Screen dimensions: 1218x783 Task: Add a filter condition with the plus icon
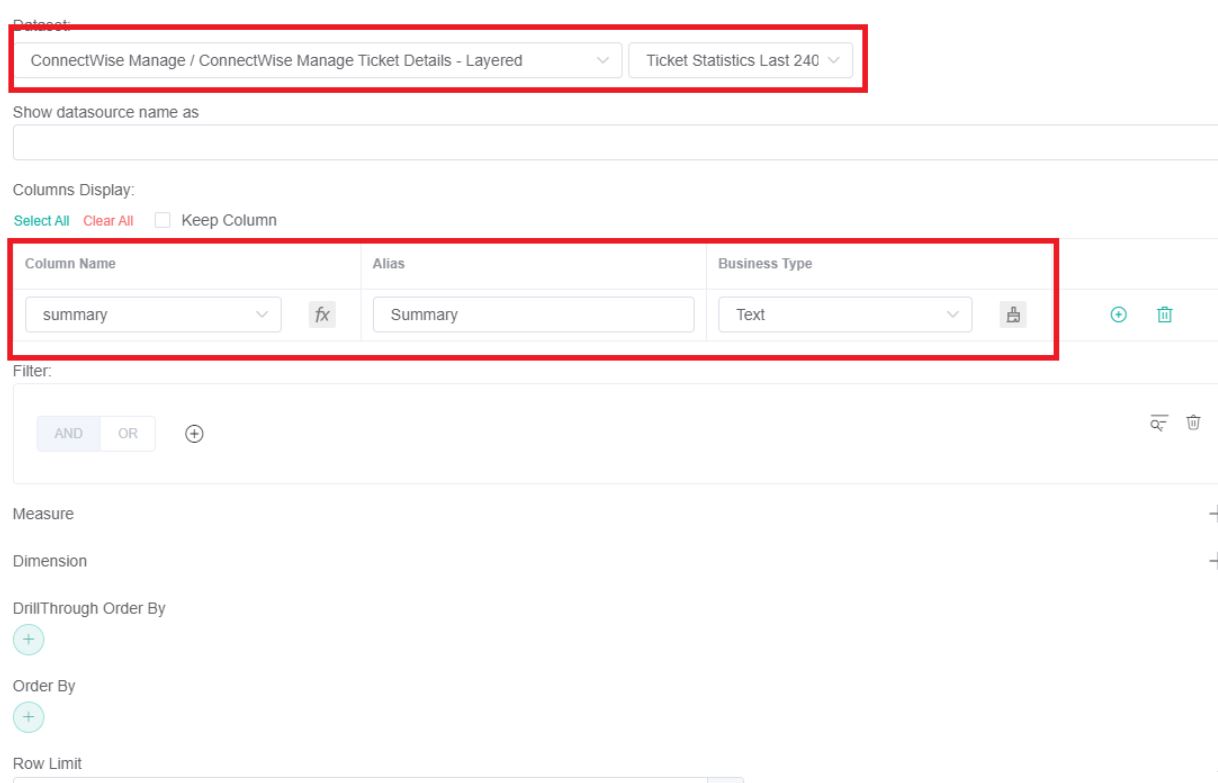[x=194, y=434]
